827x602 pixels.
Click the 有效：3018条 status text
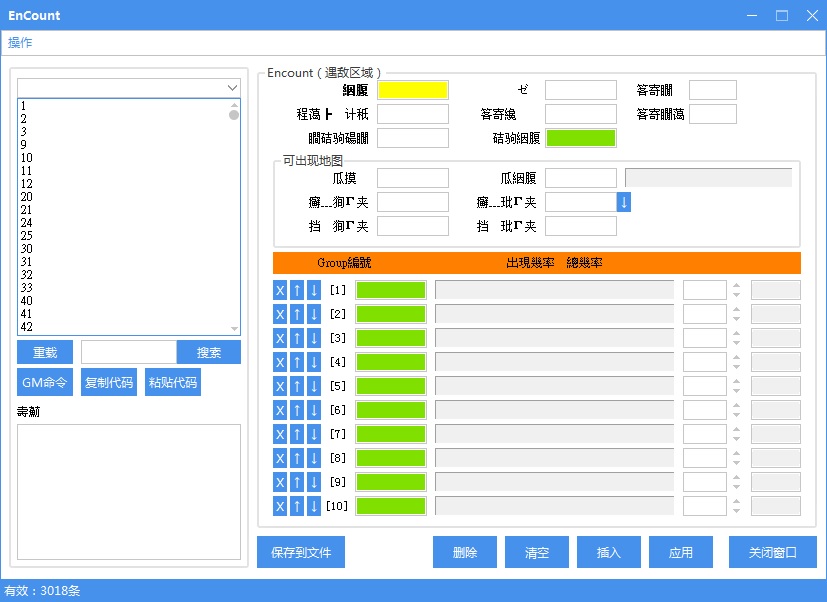(x=42, y=591)
